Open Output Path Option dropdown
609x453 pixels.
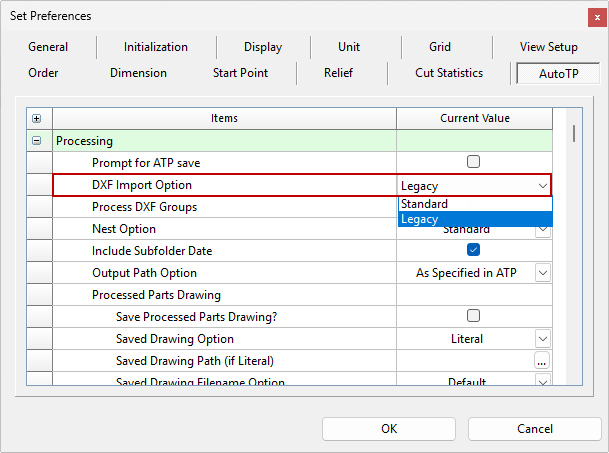[542, 272]
